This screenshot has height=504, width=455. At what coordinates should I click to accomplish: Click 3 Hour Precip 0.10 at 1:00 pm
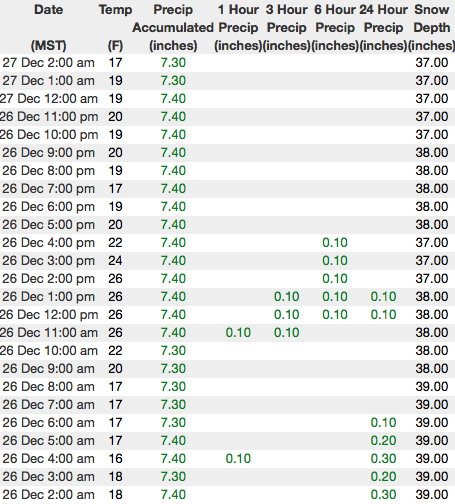pyautogui.click(x=287, y=297)
